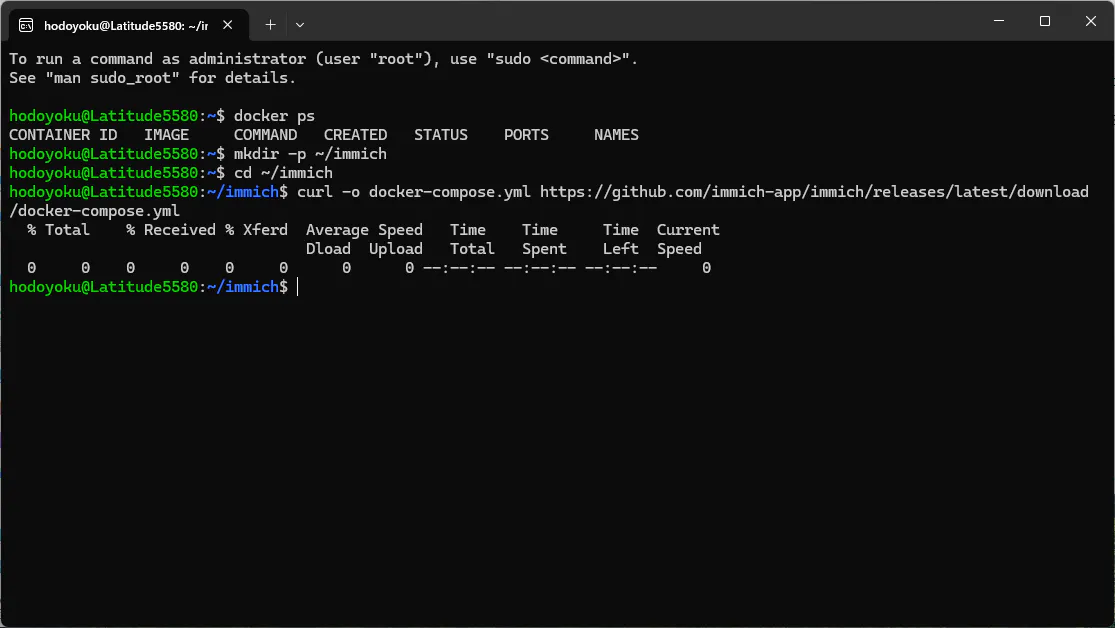
Task: Click the terminal icon in the tab
Action: pos(26,26)
